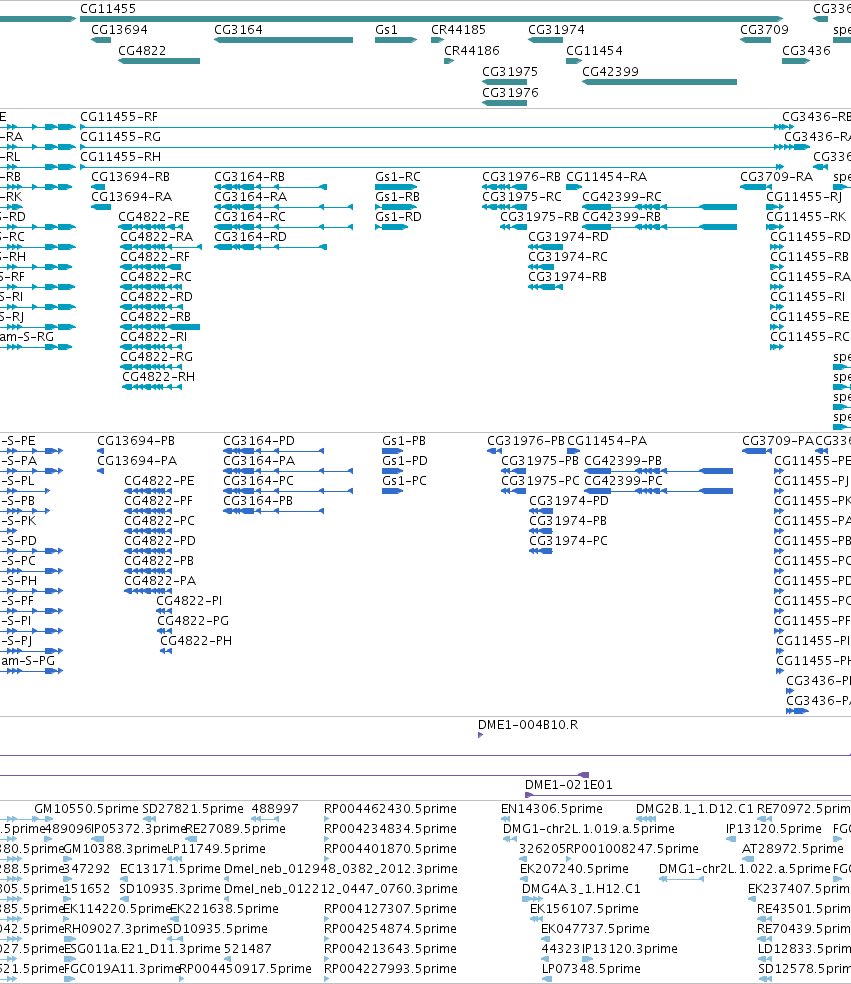Click the Gs1 gene label
The image size is (851, 984).
click(386, 29)
